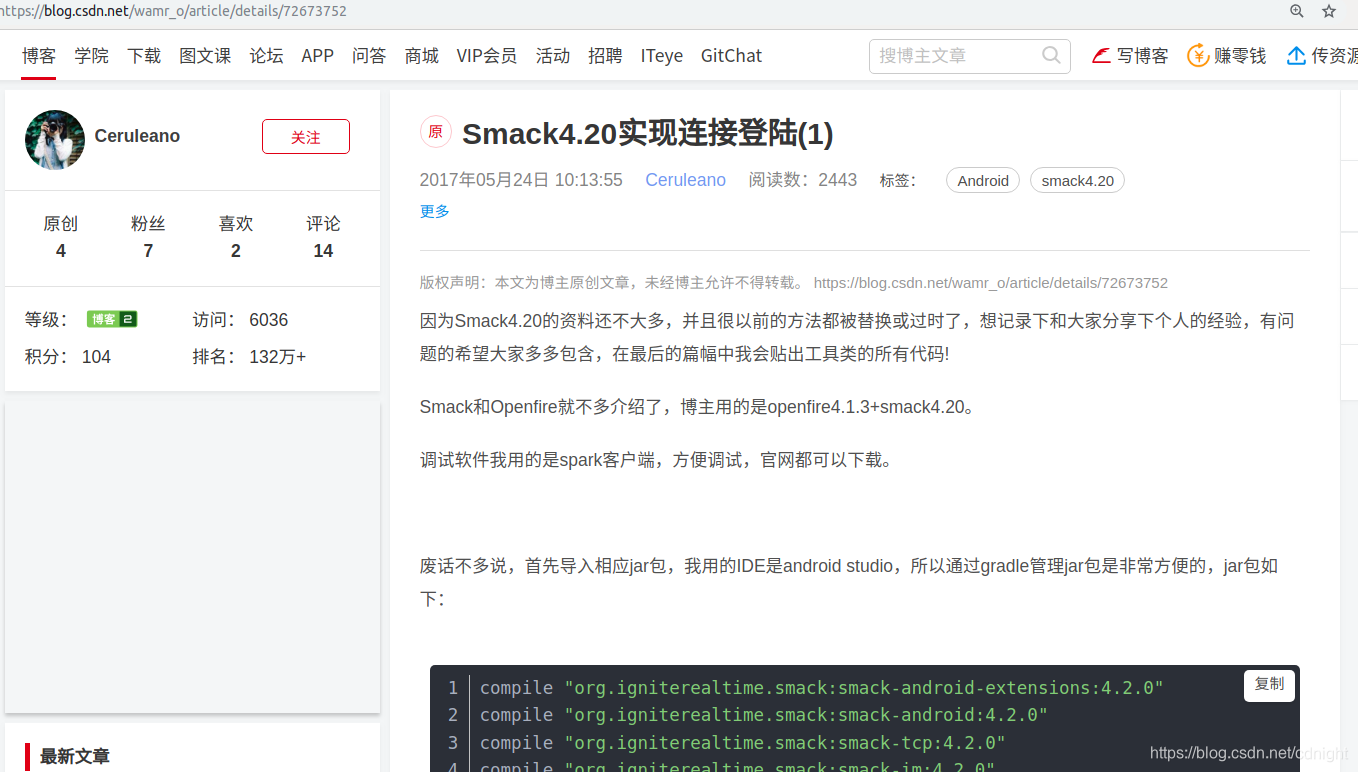
Task: Open the 博客 nav tab
Action: click(x=39, y=56)
